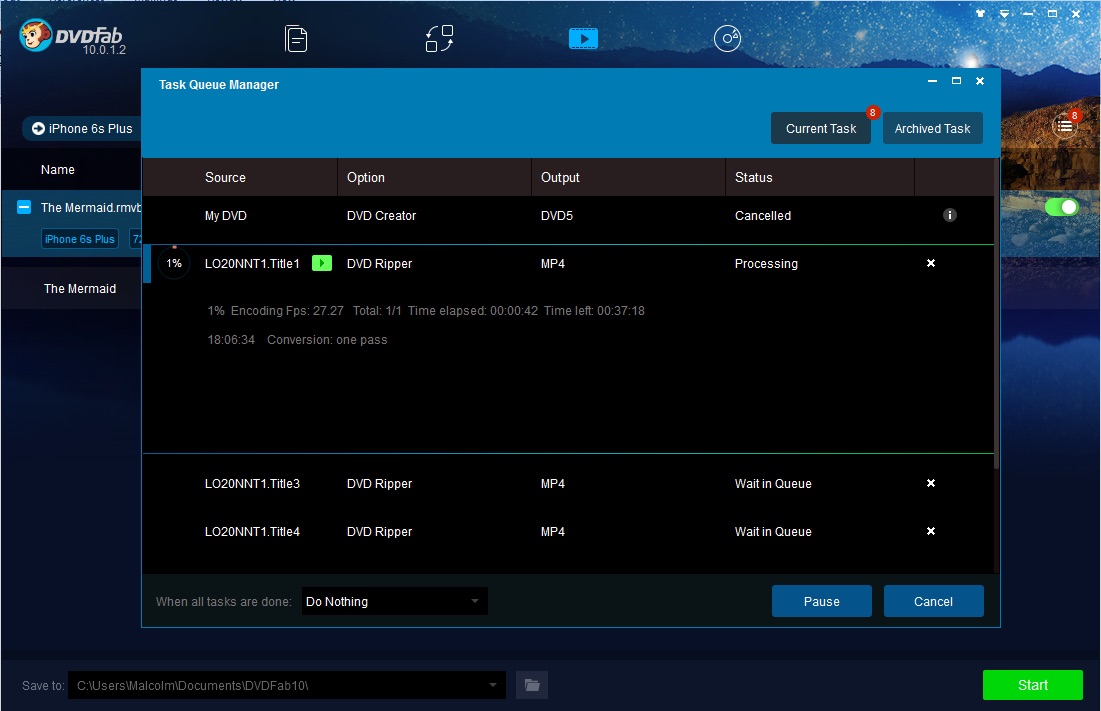Viewport: 1101px width, 711px height.
Task: Maximize the Task Queue Manager dialog
Action: click(956, 81)
